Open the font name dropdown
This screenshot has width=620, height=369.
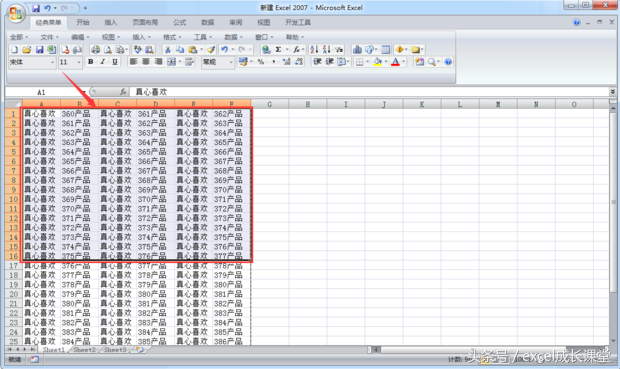52,62
